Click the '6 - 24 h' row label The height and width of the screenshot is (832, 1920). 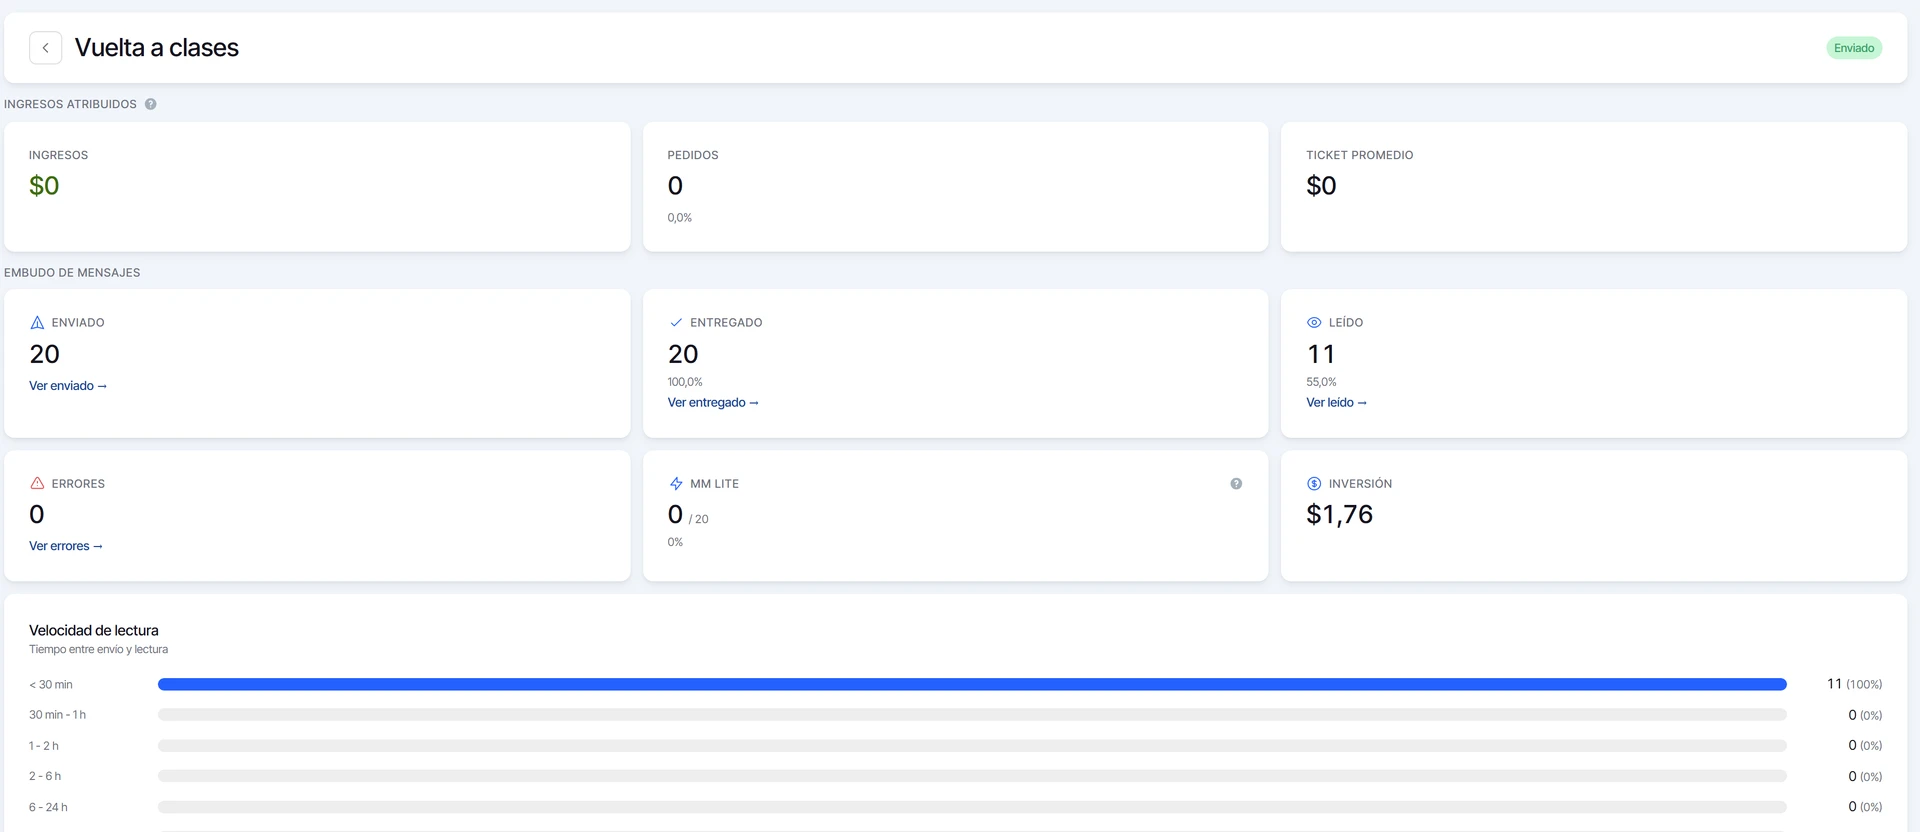(48, 807)
